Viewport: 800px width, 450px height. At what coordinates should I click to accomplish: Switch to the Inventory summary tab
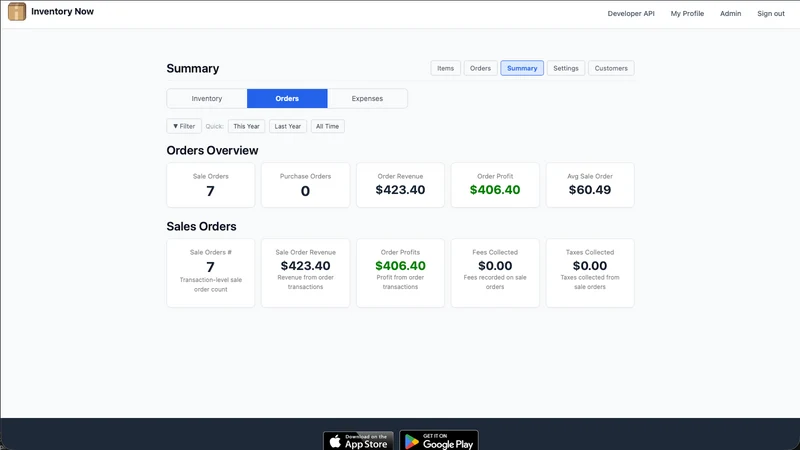tap(207, 98)
